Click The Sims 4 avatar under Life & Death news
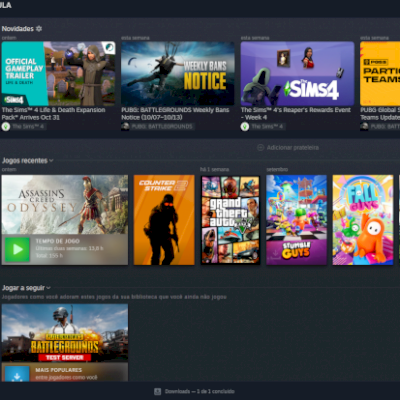400x400 pixels. (x=5, y=127)
